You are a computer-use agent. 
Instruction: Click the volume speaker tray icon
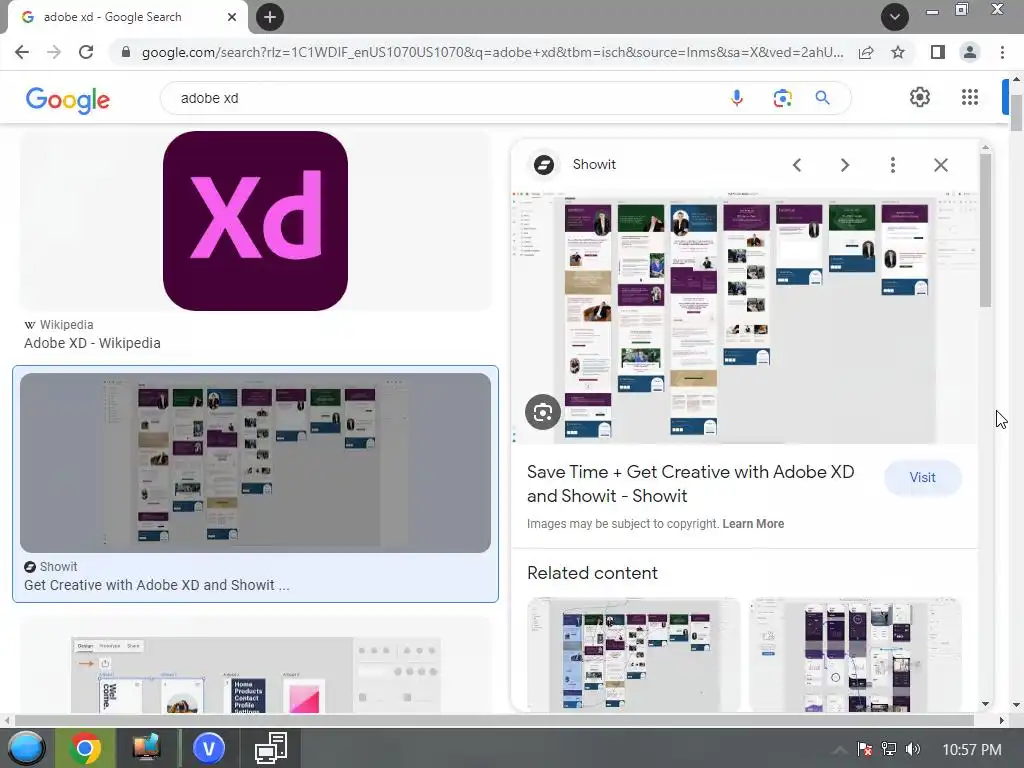(x=913, y=749)
